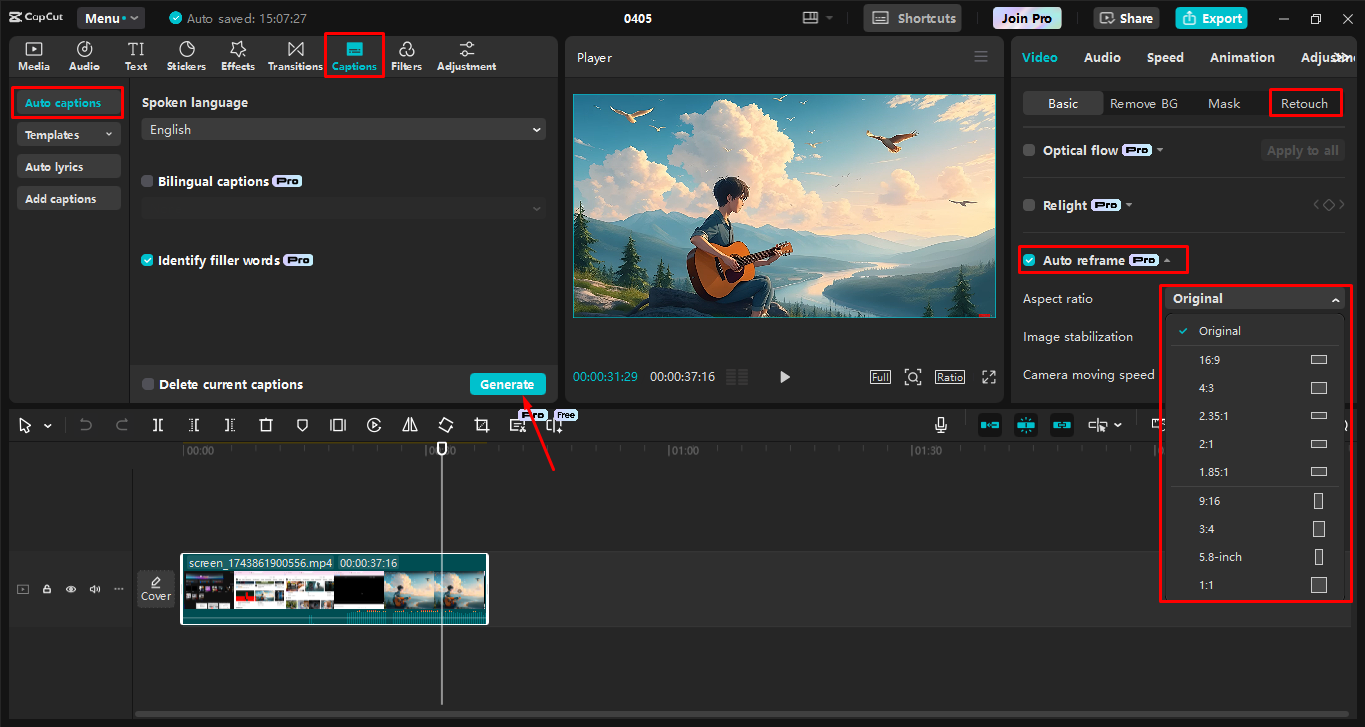Open the Stickers panel
The width and height of the screenshot is (1365, 727).
[186, 56]
